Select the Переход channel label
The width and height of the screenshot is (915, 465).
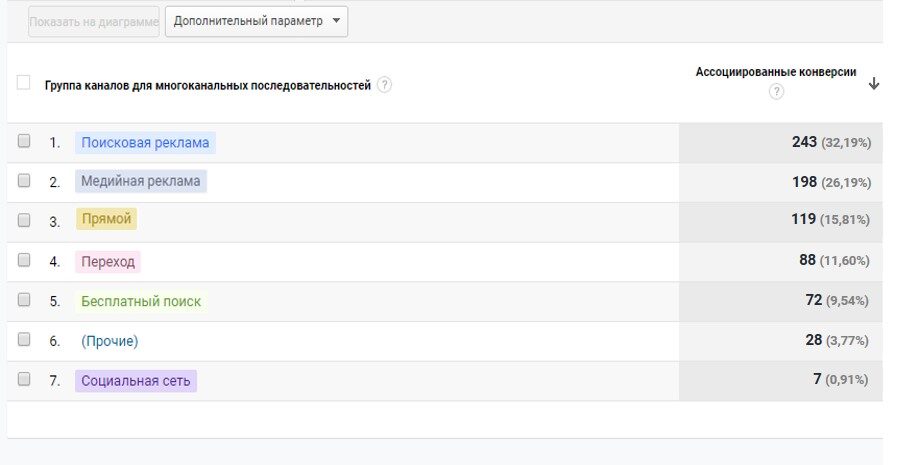(108, 262)
